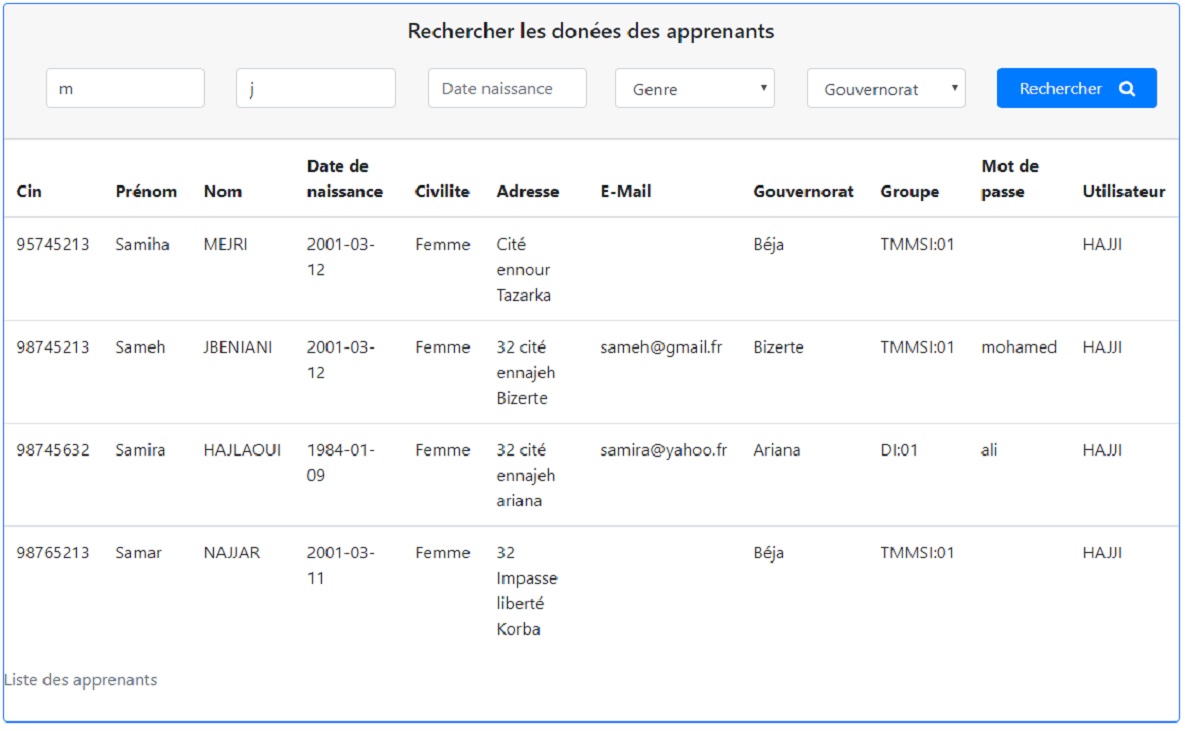This screenshot has width=1185, height=731.
Task: Click the Gouvernorat column header
Action: point(803,191)
